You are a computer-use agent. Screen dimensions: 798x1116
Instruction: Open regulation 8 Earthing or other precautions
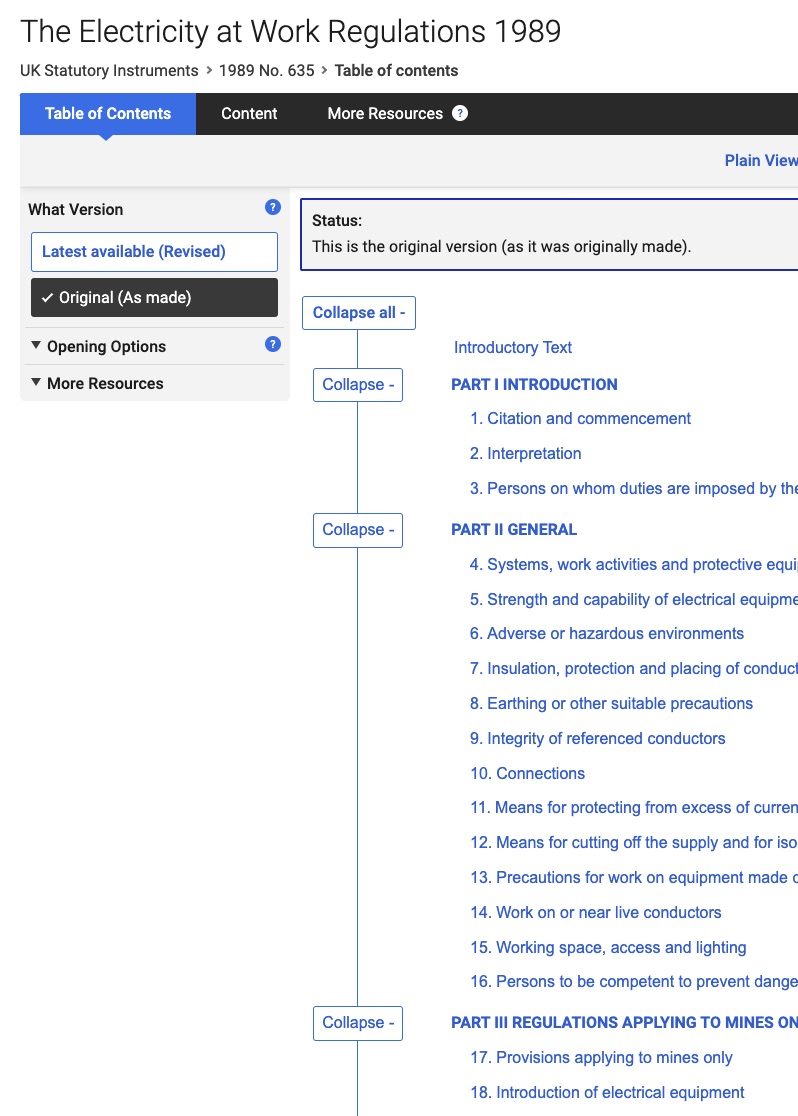pos(611,704)
